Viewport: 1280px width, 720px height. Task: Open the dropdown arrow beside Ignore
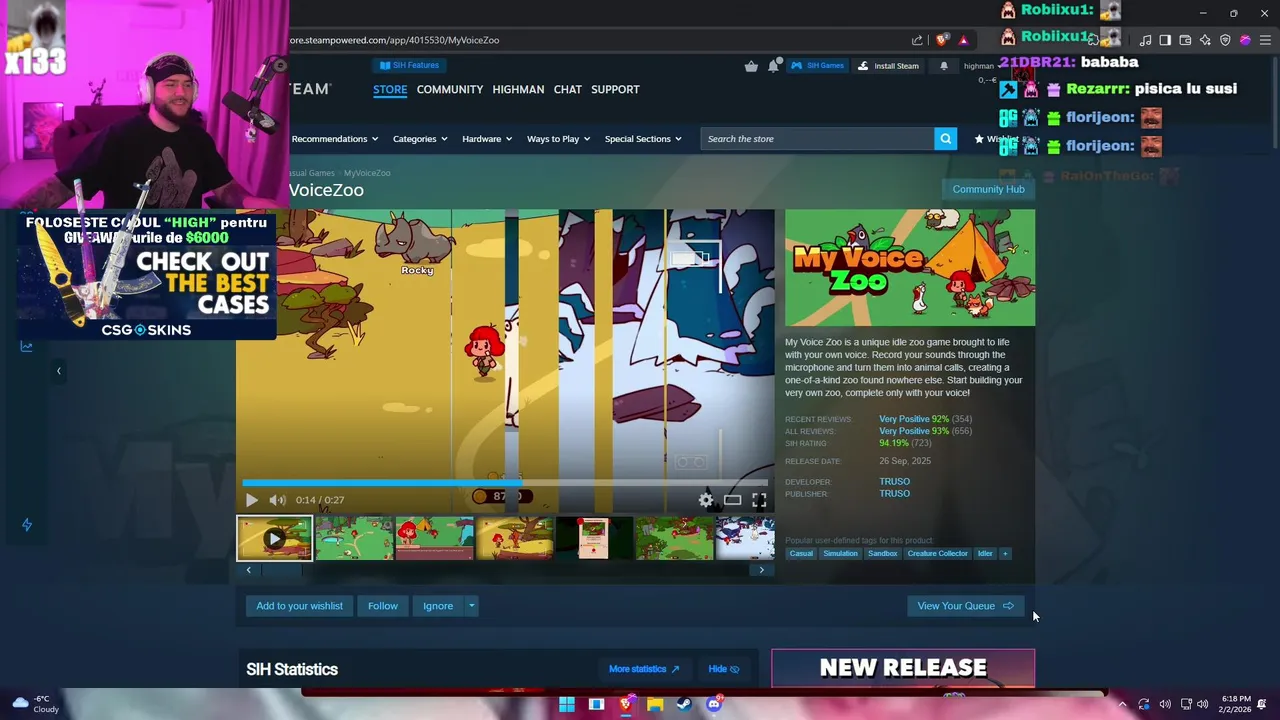(471, 606)
